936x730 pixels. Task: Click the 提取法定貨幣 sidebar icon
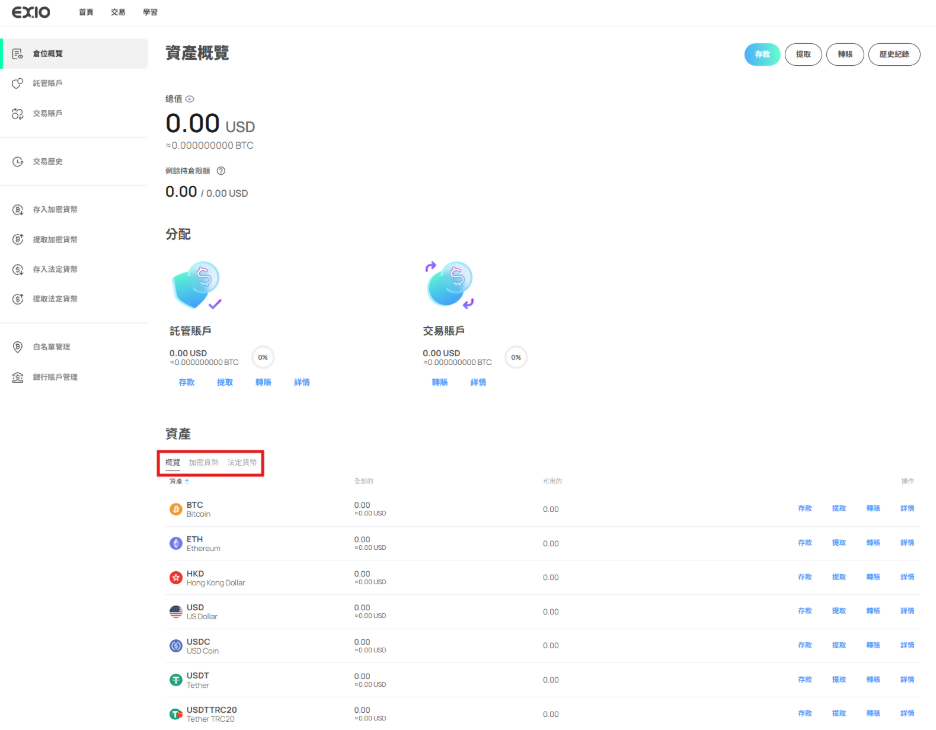pyautogui.click(x=18, y=299)
